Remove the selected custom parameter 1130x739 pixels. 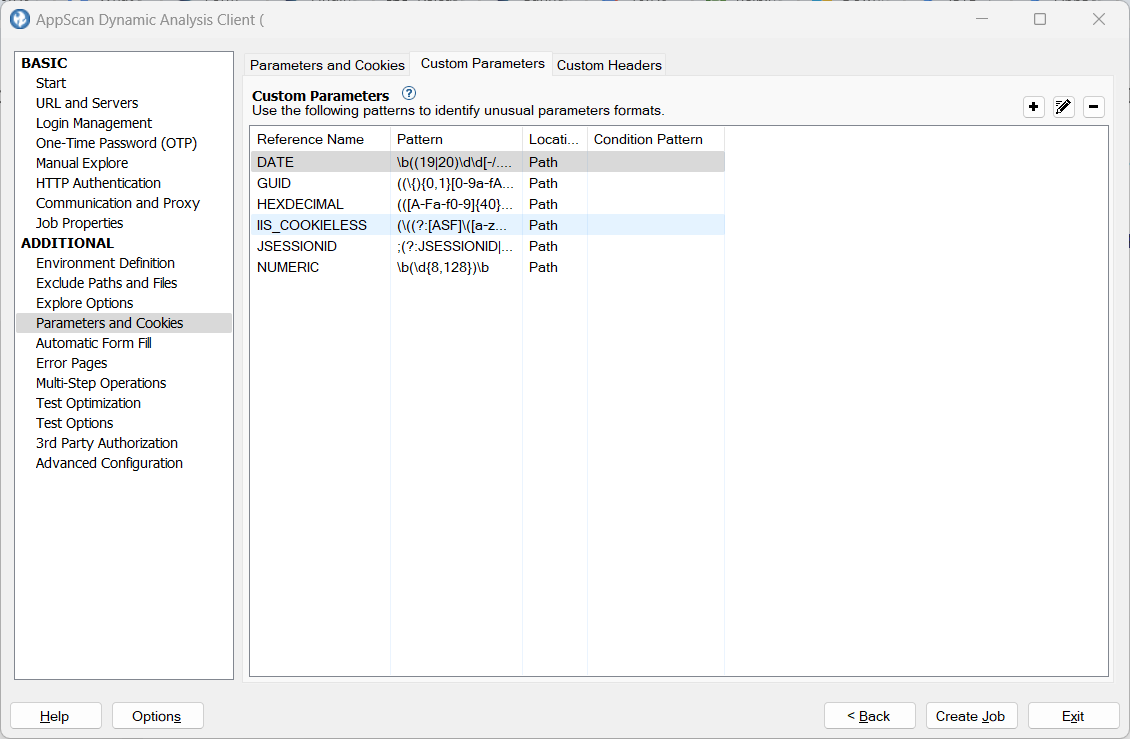tap(1093, 106)
